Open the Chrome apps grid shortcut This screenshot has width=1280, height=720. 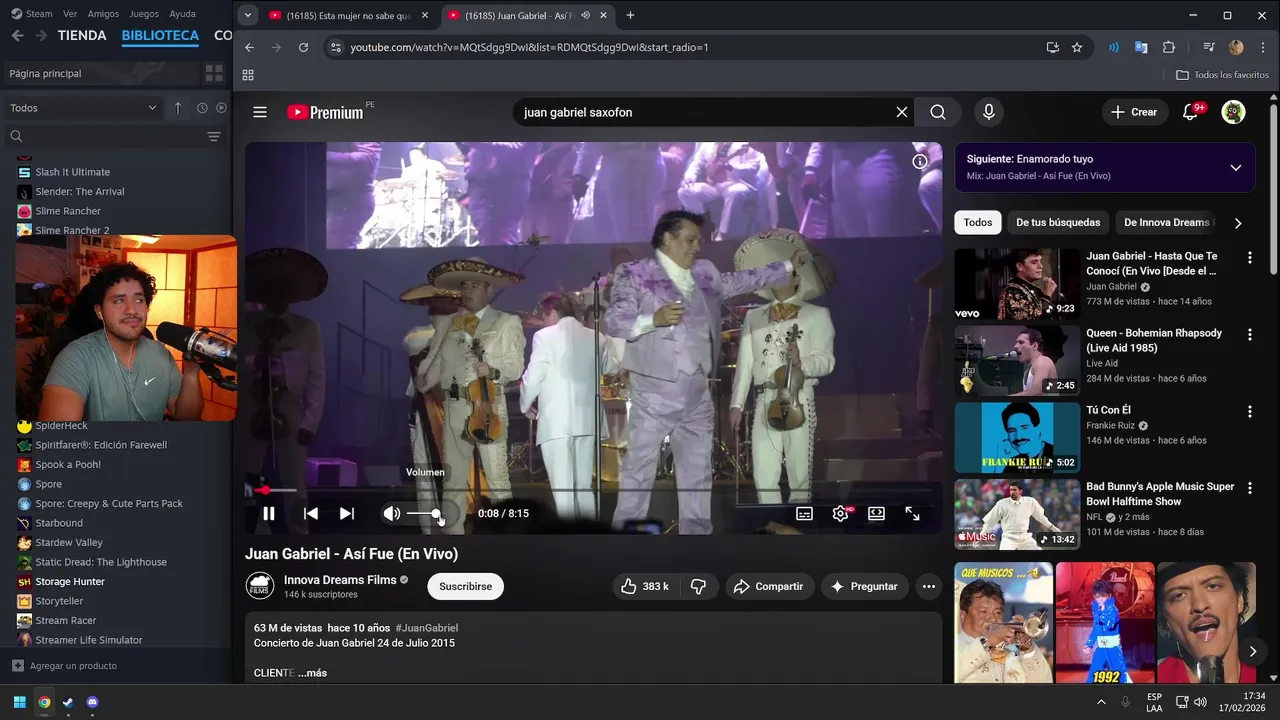[248, 75]
